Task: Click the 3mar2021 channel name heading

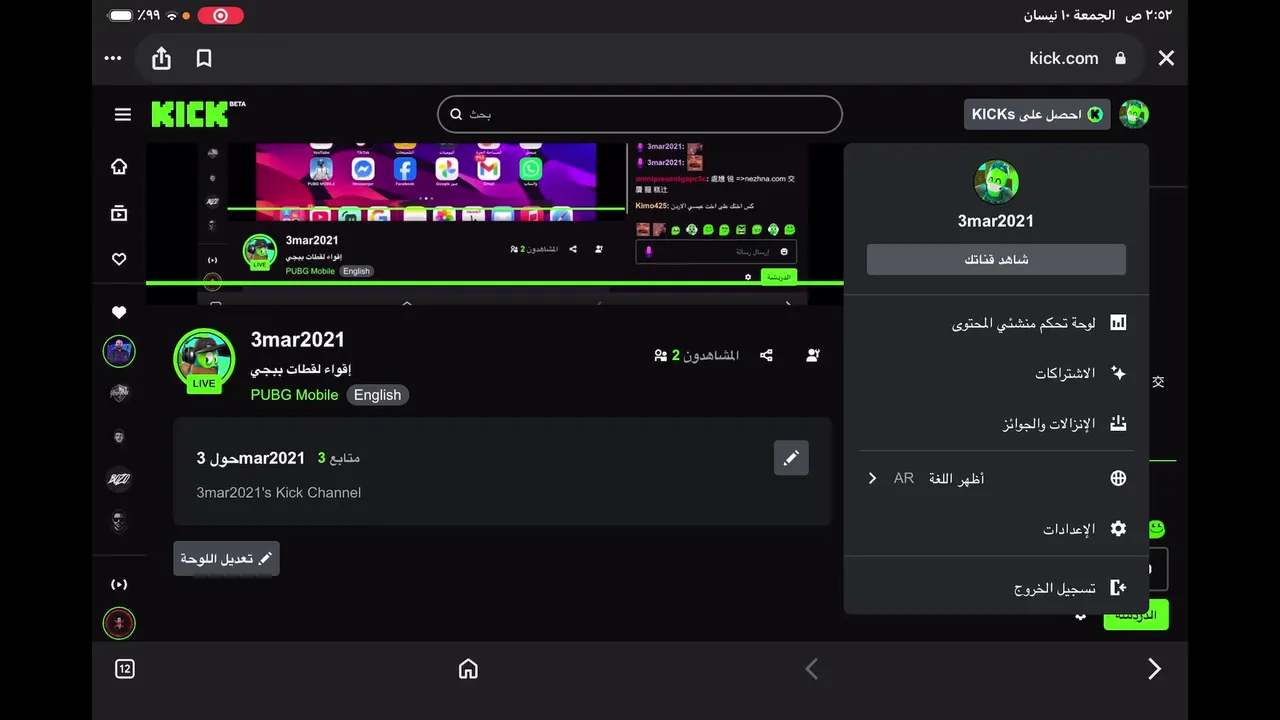Action: coord(298,340)
